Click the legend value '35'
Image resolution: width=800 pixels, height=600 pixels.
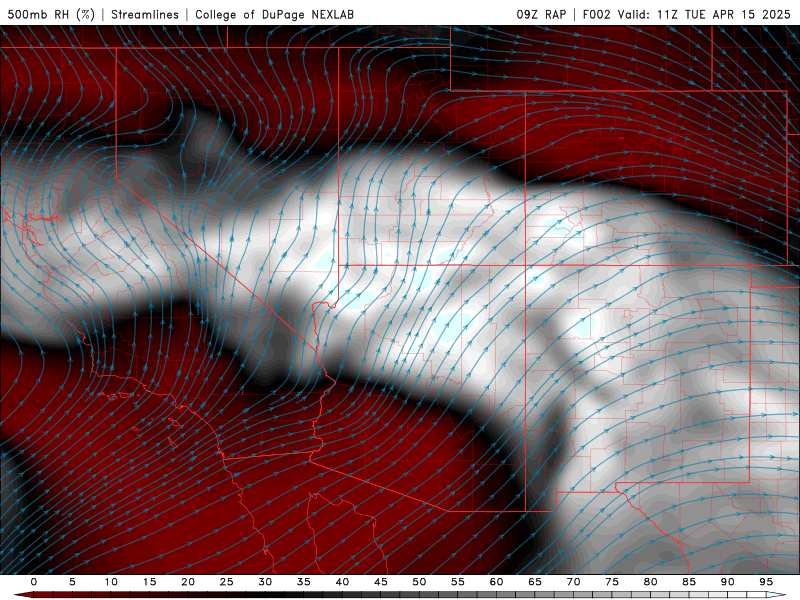click(304, 582)
